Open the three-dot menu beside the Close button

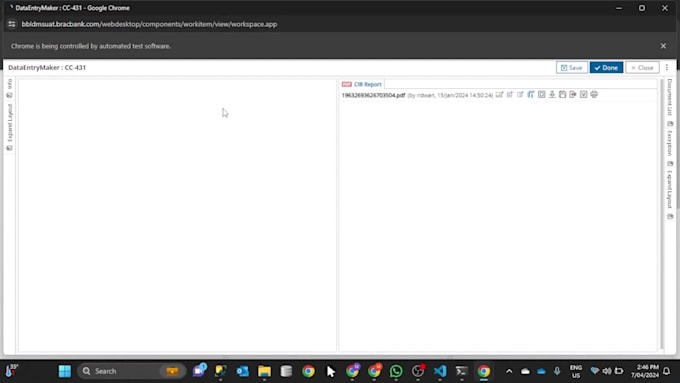point(667,68)
